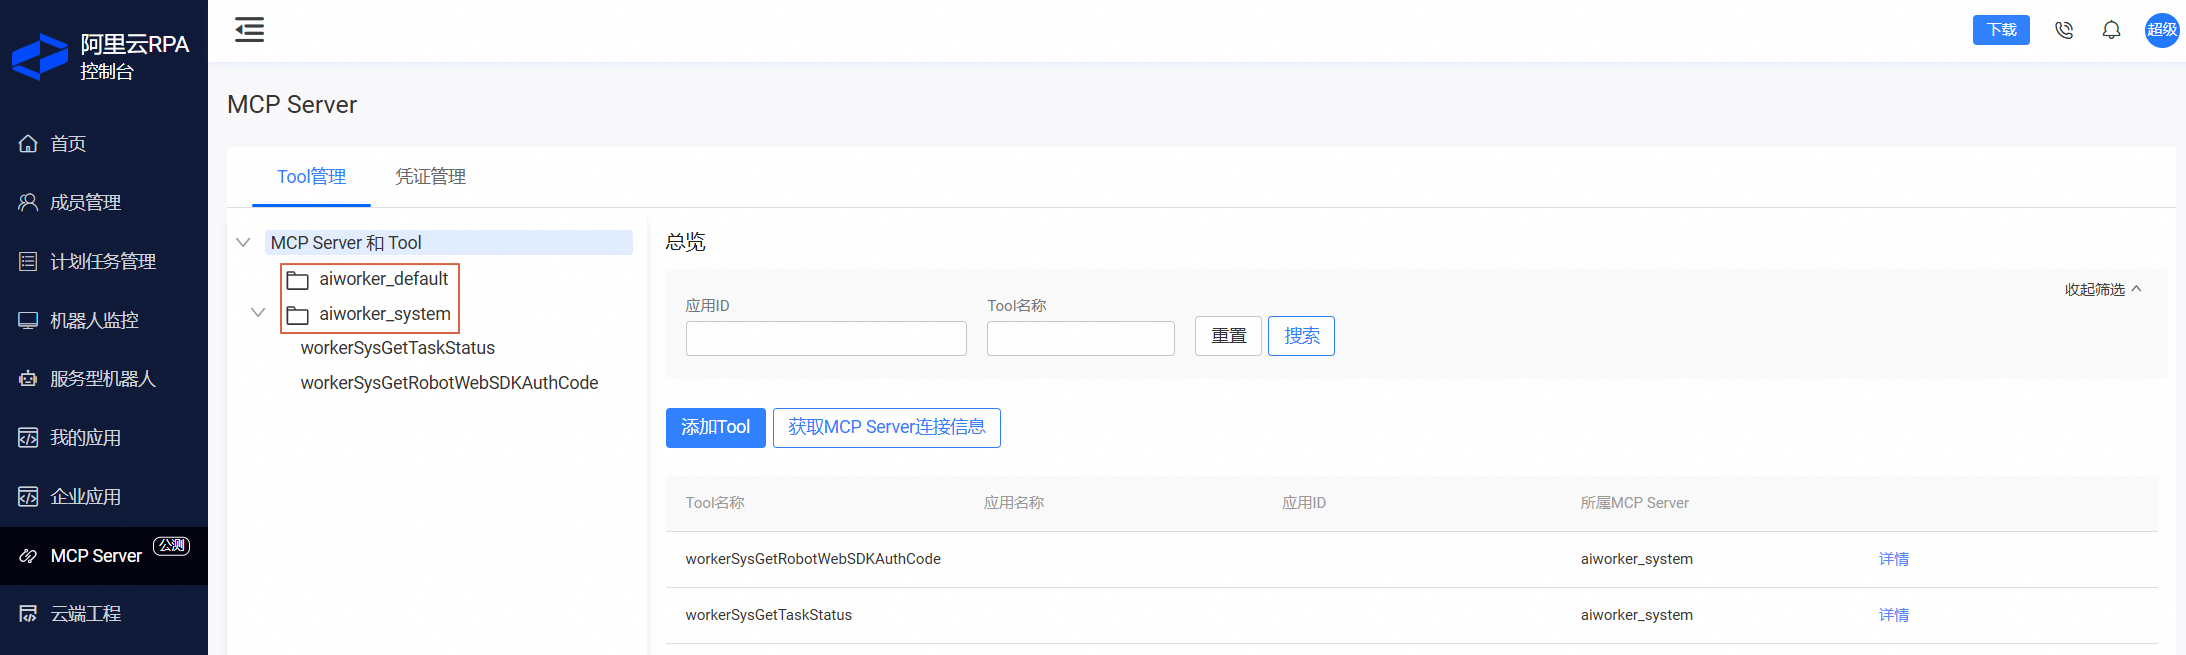
Task: Click the person icon beside 成员管理
Action: 28,203
